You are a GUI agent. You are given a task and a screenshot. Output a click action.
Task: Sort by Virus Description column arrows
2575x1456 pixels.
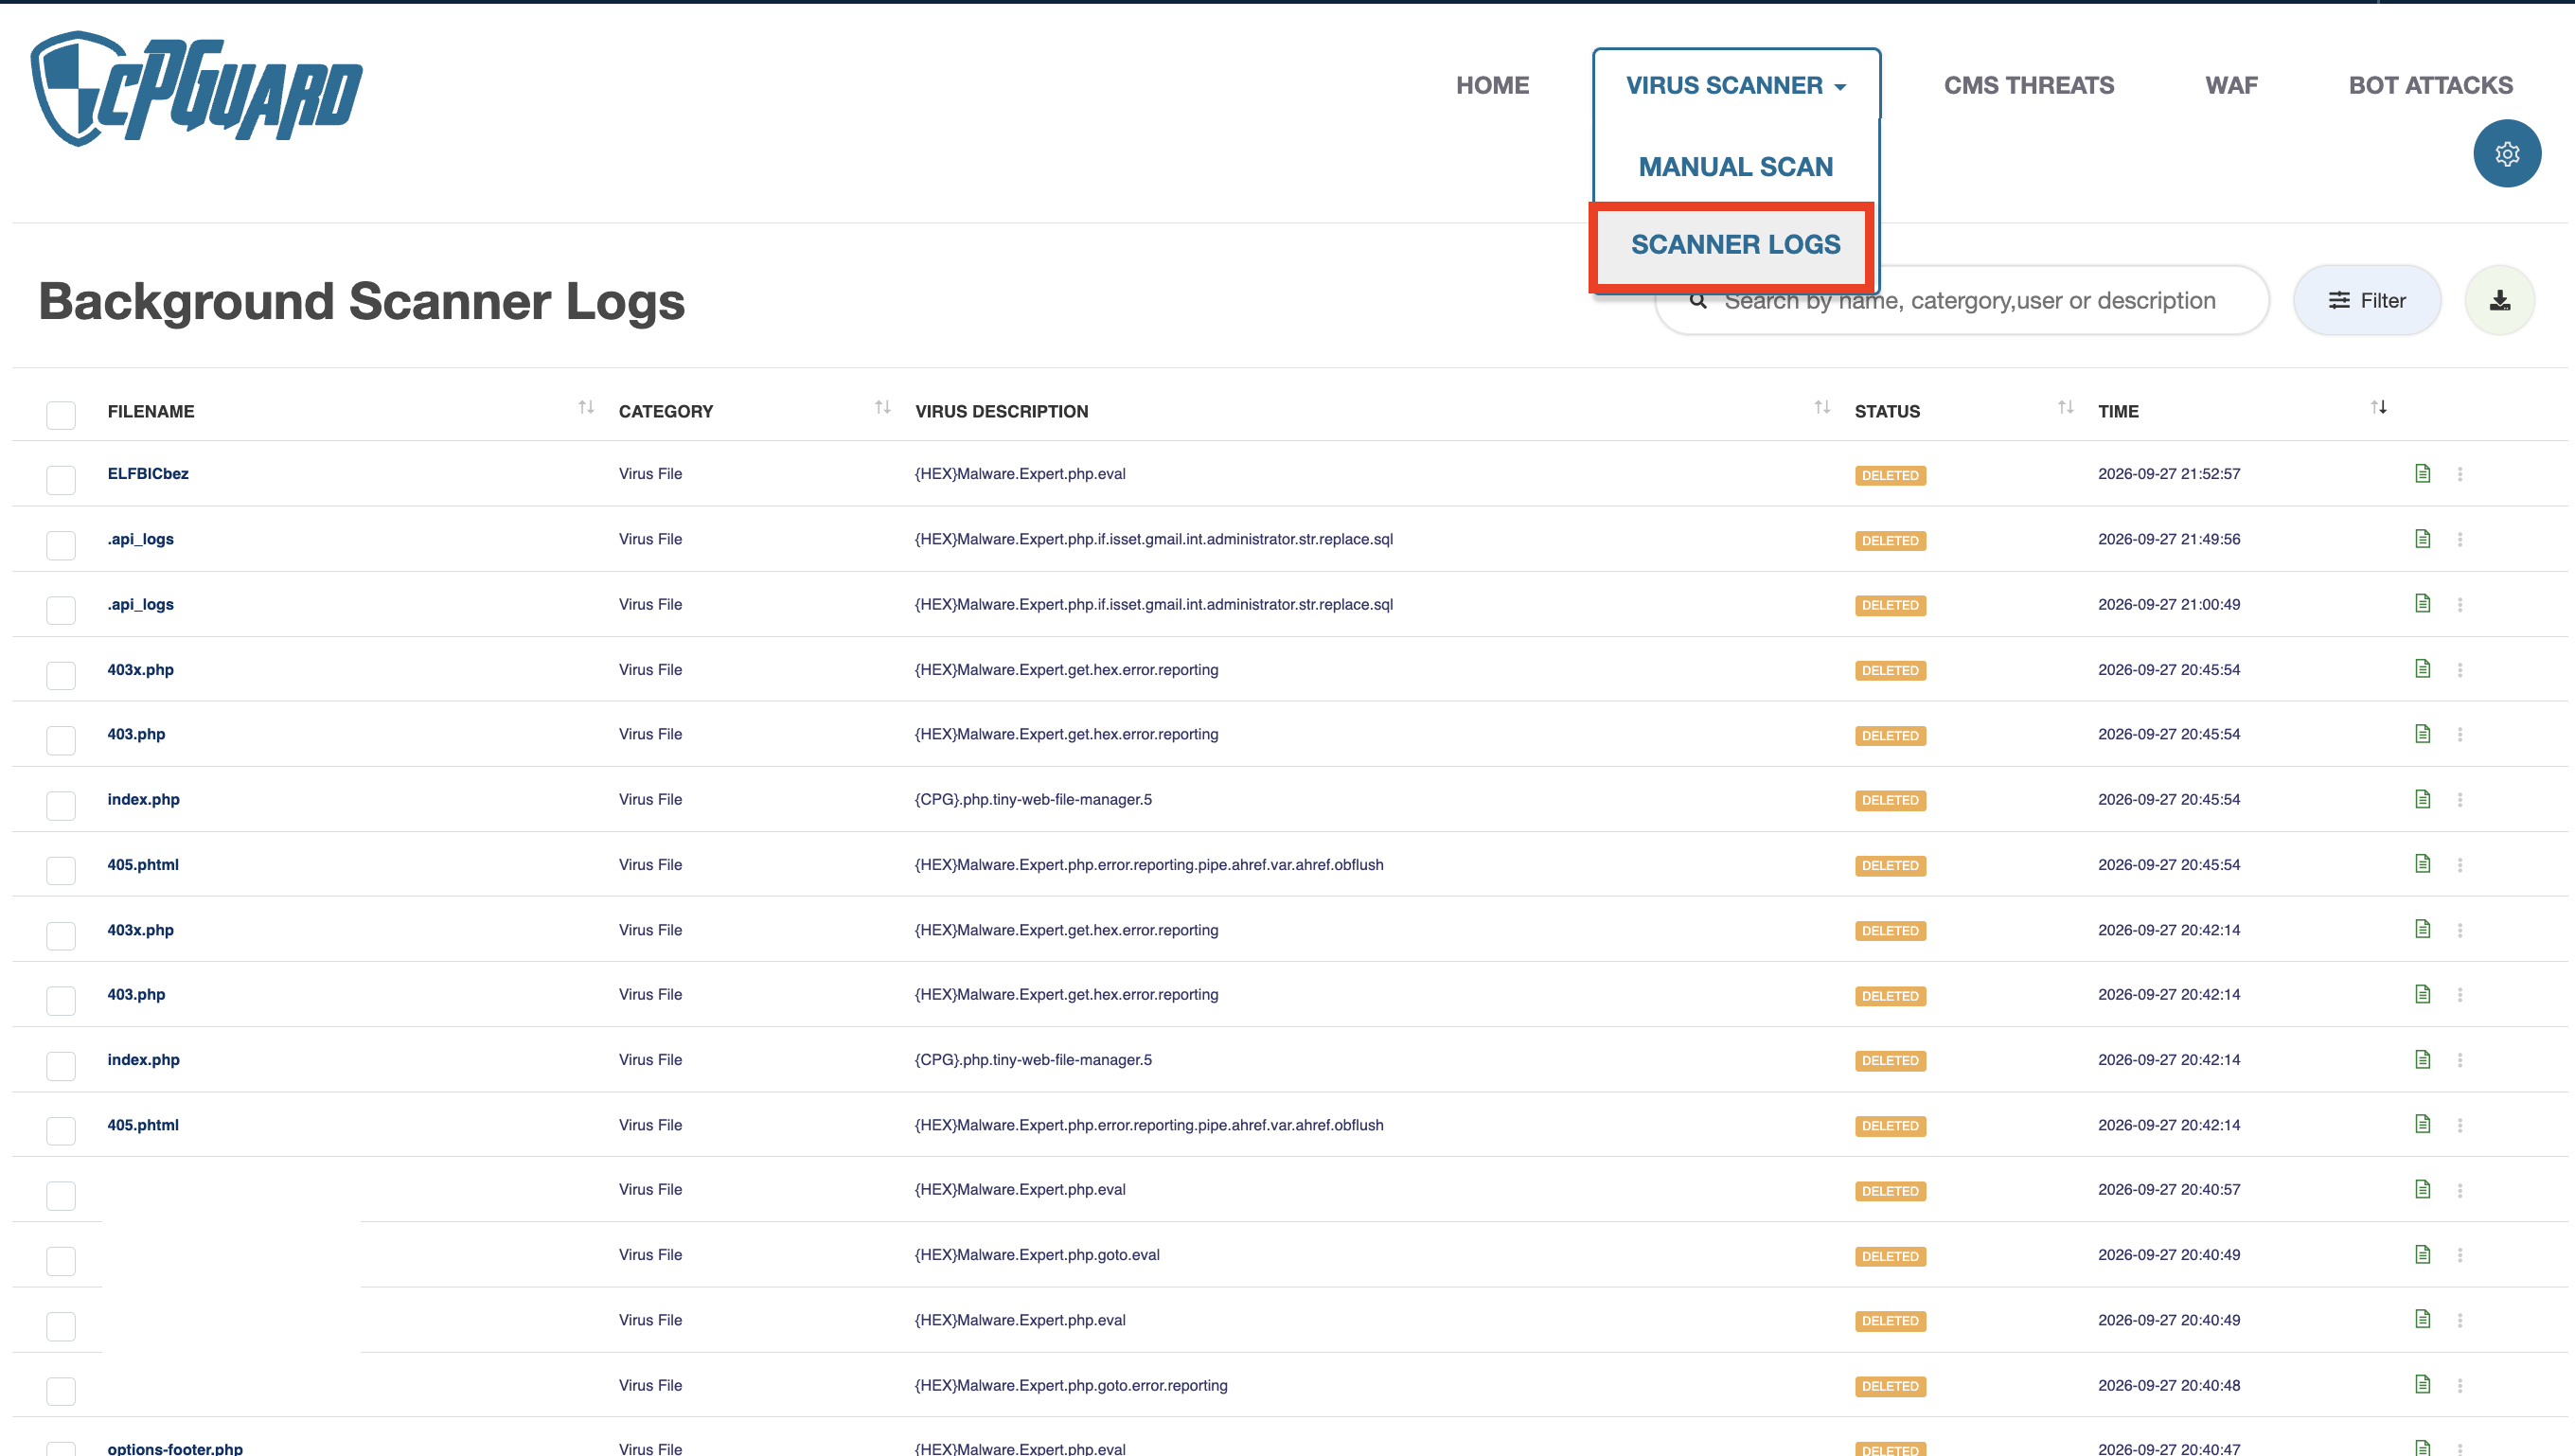coord(1822,407)
